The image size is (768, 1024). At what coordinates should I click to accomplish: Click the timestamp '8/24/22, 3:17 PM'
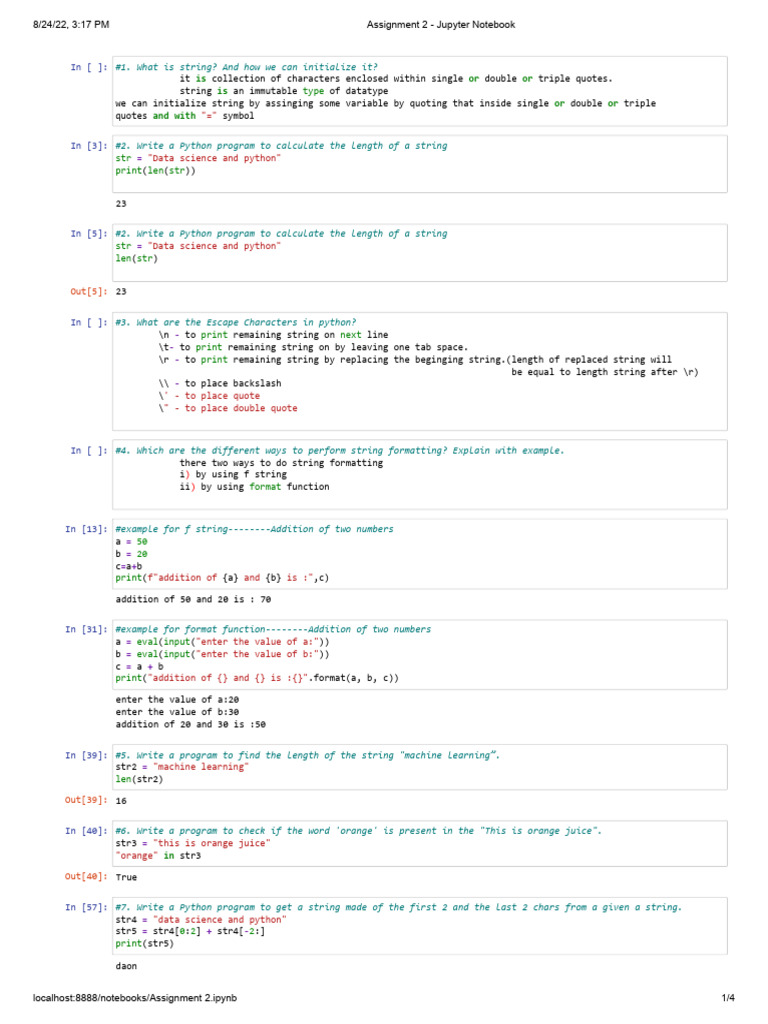(x=71, y=25)
